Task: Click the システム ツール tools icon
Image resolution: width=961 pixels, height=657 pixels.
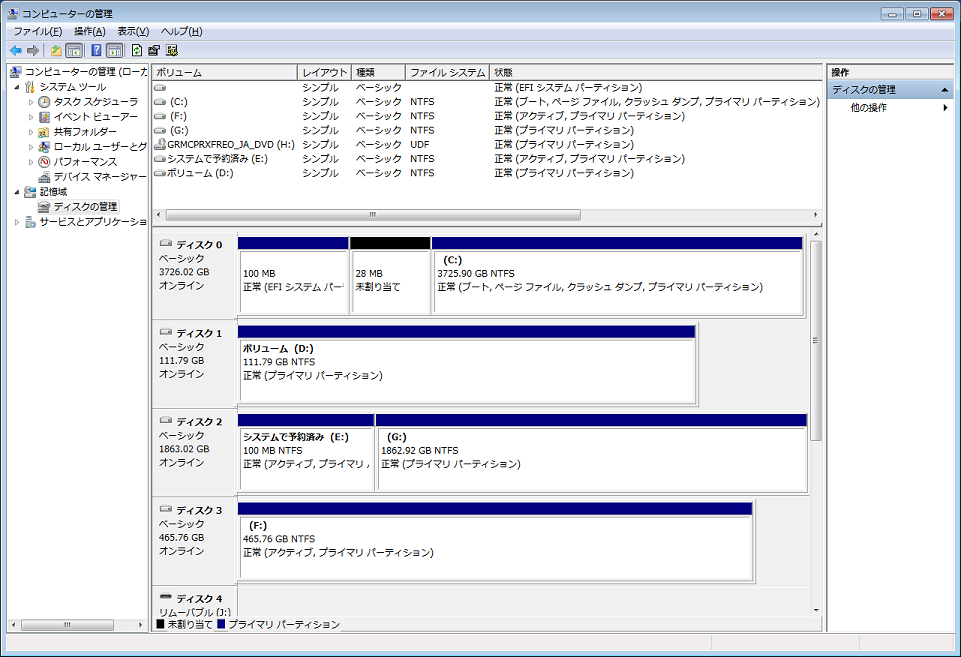Action: 30,87
